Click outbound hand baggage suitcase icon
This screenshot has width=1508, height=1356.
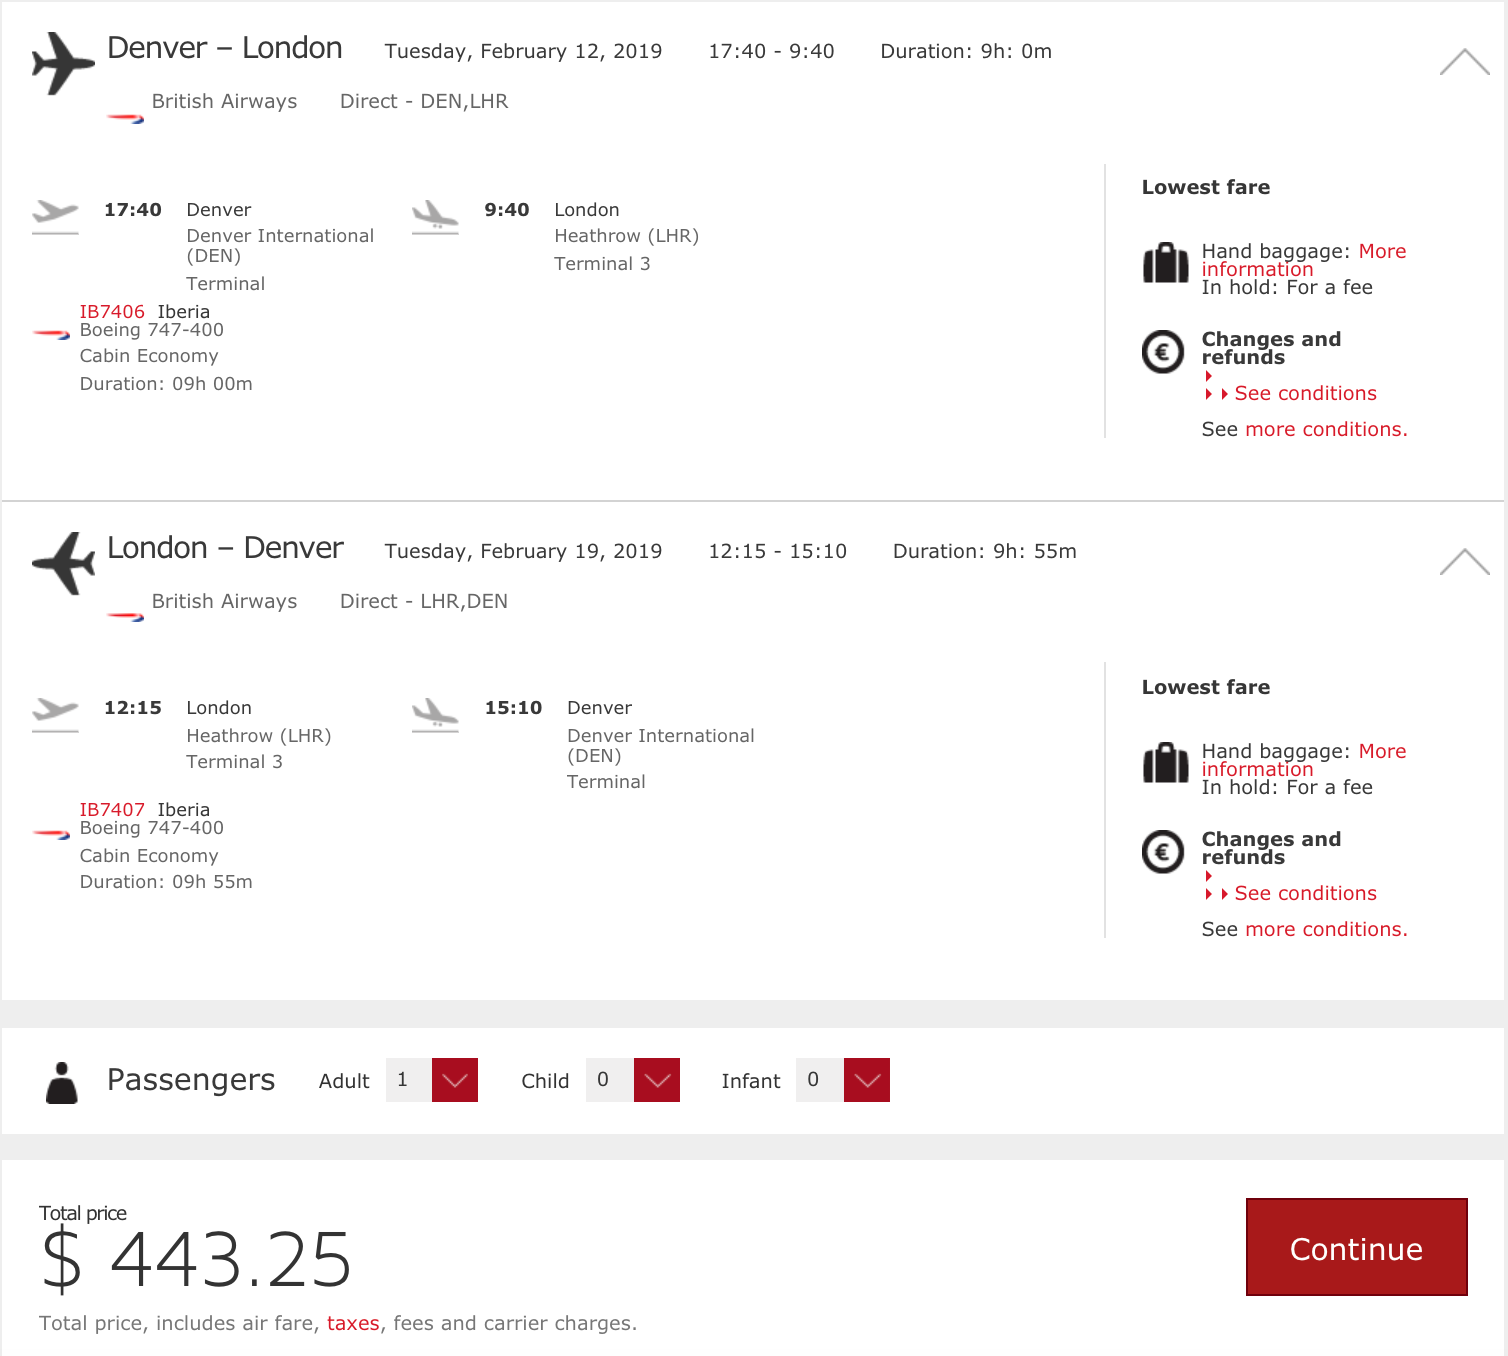point(1165,264)
